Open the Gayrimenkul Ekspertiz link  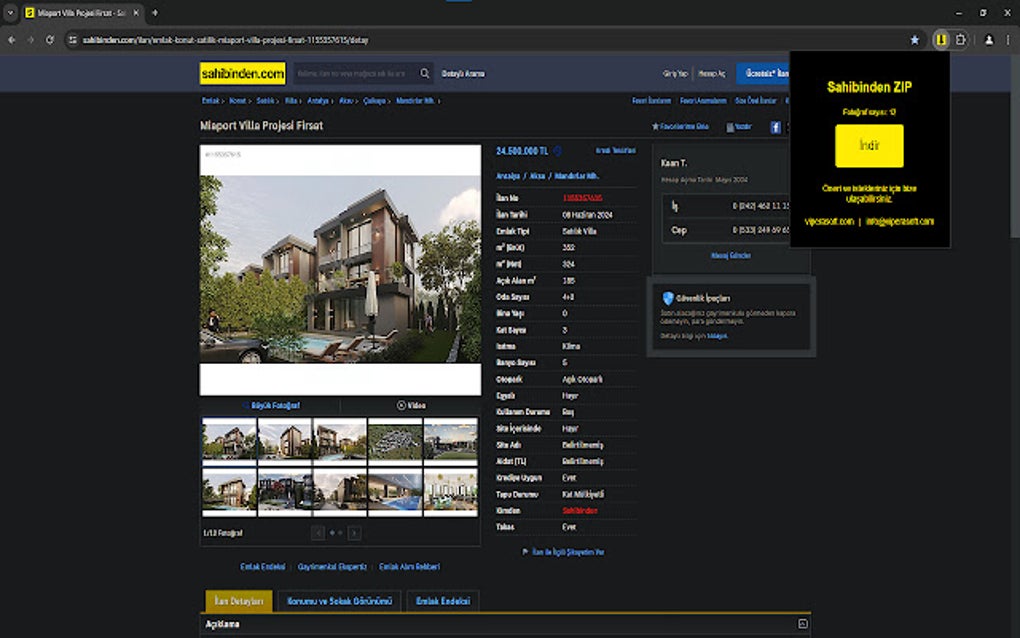(x=332, y=566)
